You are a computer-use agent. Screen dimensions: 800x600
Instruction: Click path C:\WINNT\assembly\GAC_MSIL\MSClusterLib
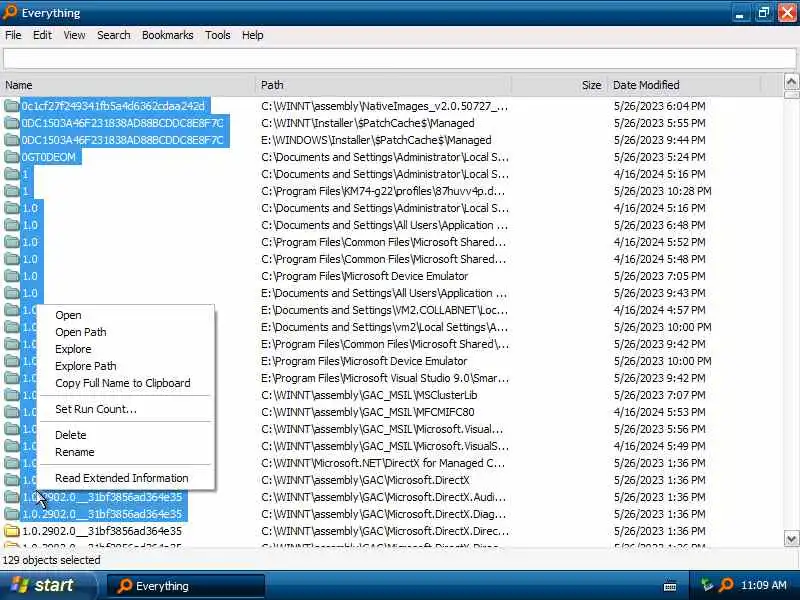pos(369,395)
